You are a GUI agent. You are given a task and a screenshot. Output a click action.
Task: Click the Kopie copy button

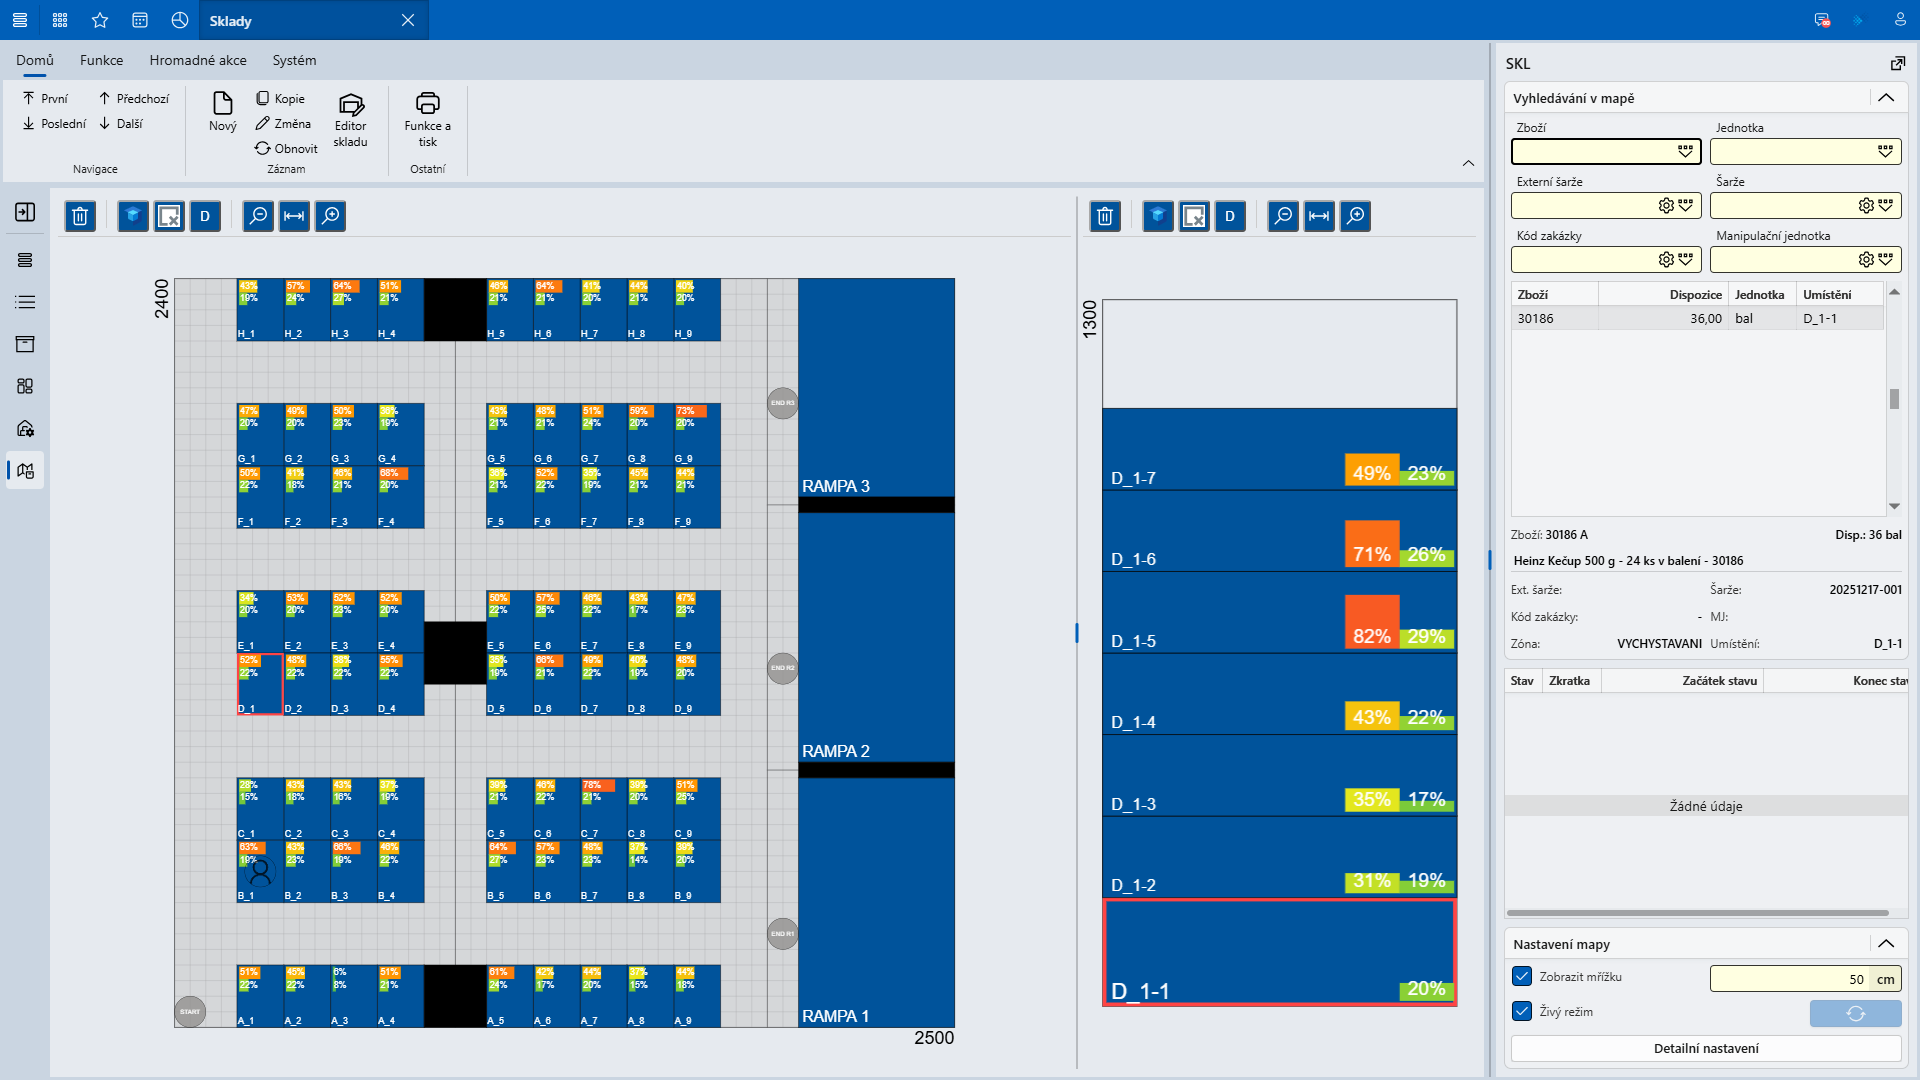click(x=280, y=98)
